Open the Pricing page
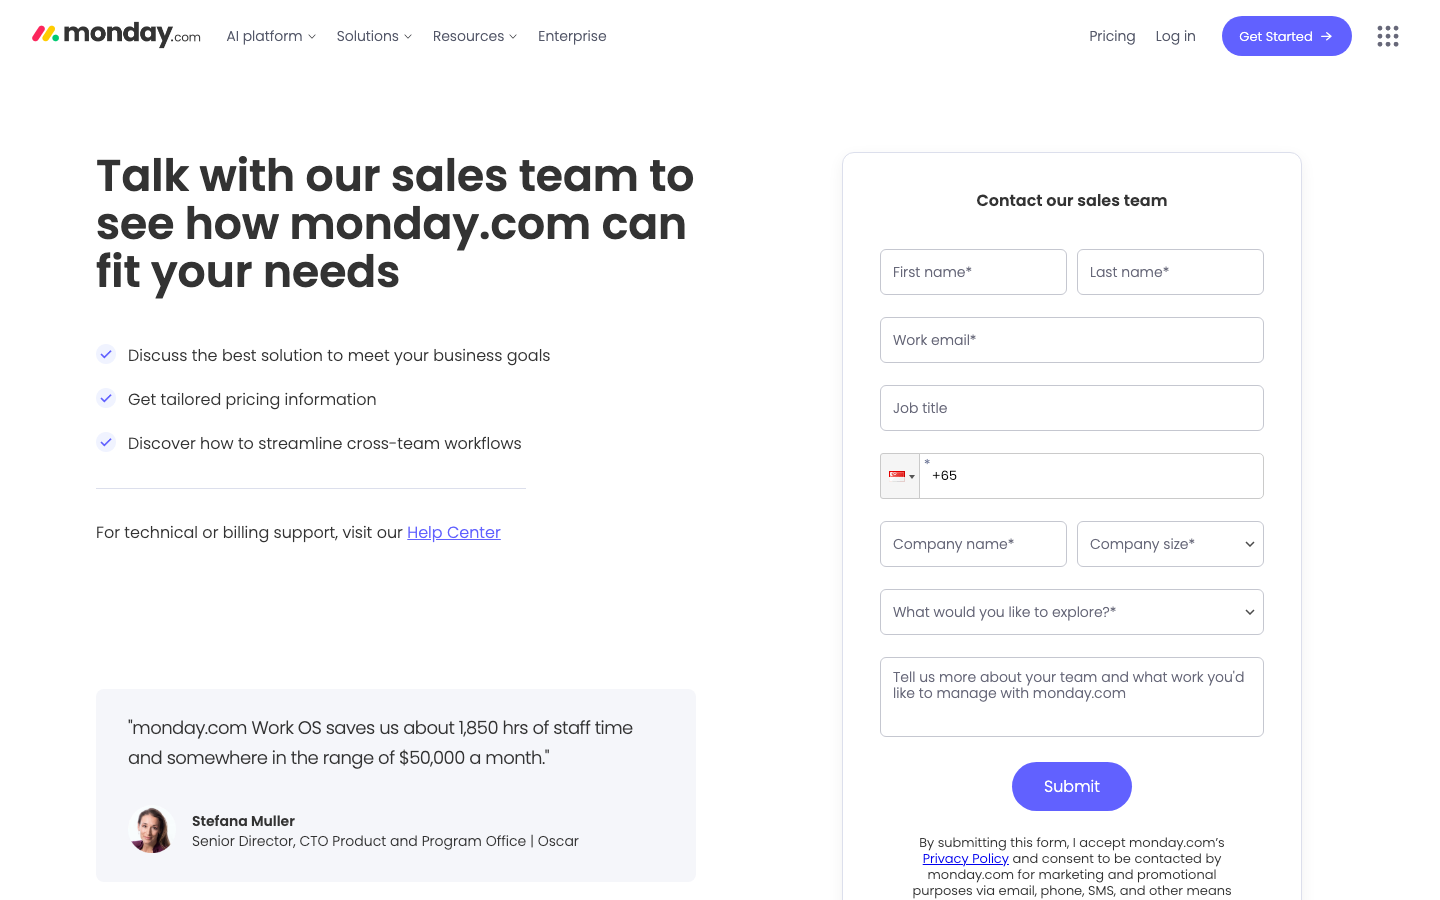 [1112, 36]
